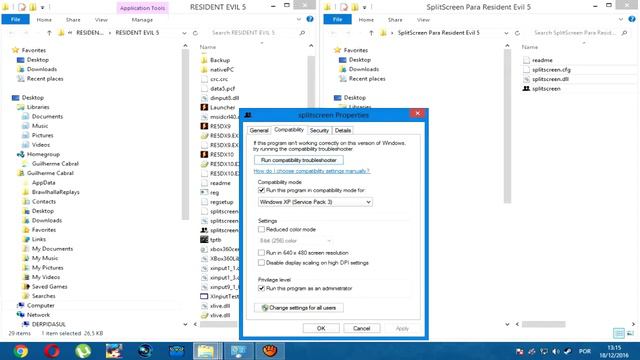Open the Manage tab under Application Tools
The height and width of the screenshot is (360, 640).
pyautogui.click(x=142, y=20)
